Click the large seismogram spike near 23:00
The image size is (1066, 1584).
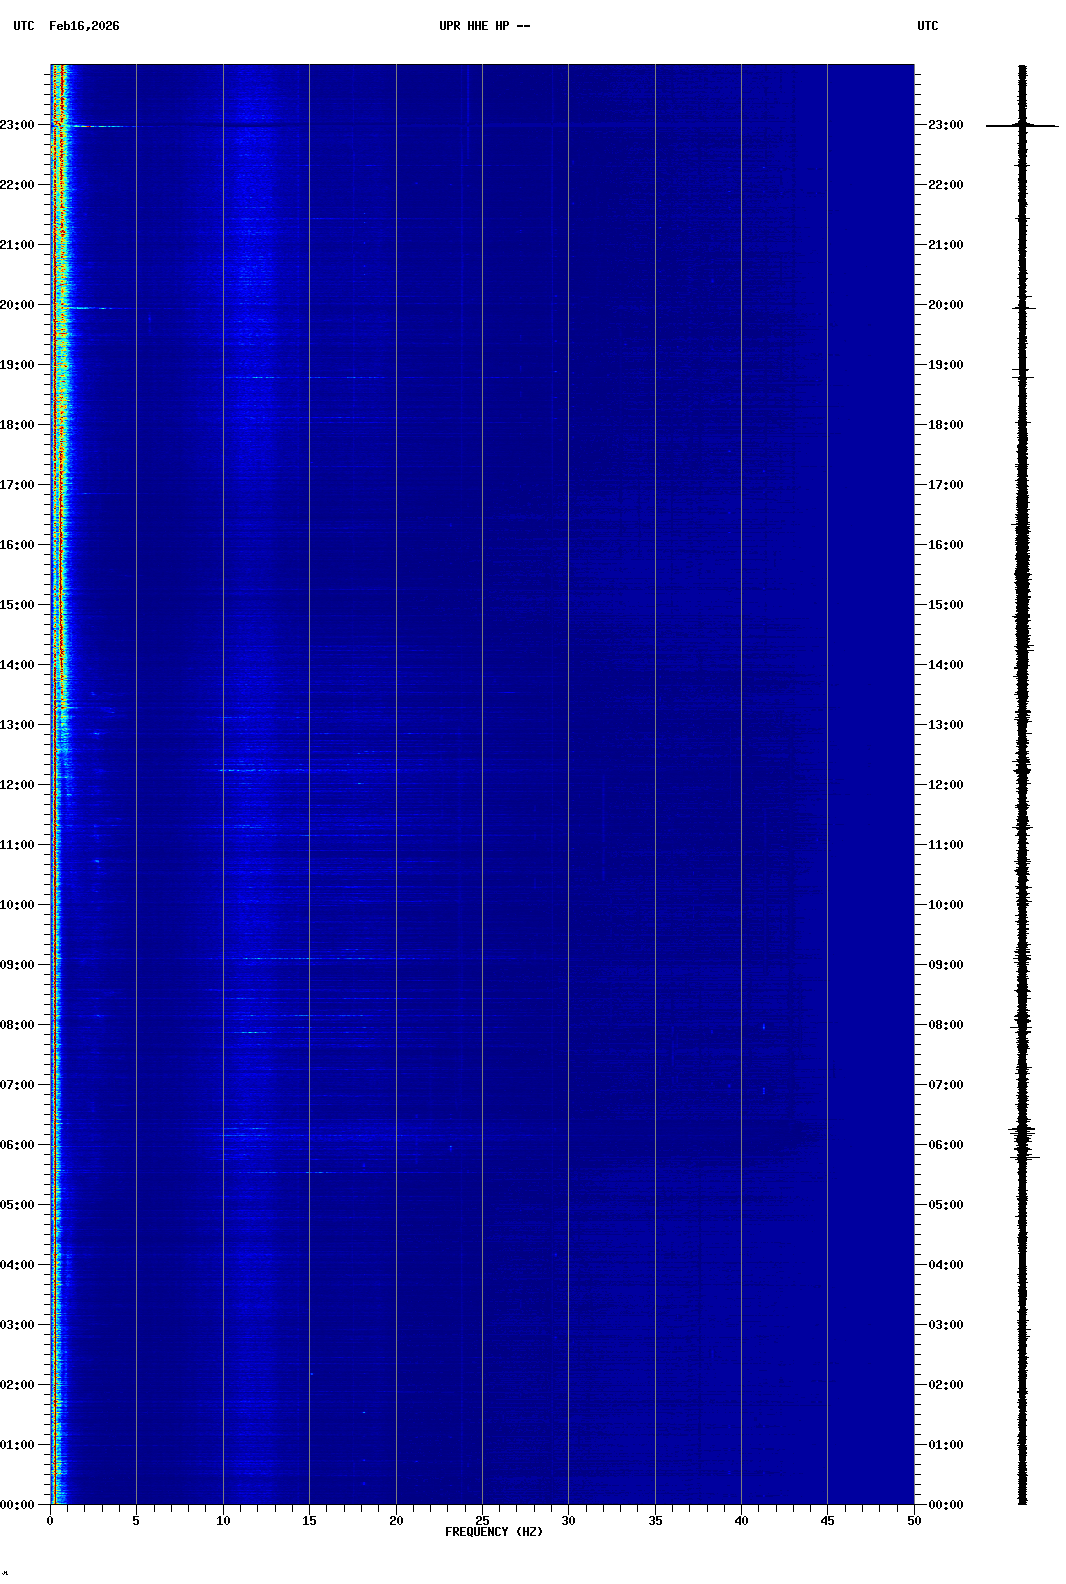coord(1022,126)
